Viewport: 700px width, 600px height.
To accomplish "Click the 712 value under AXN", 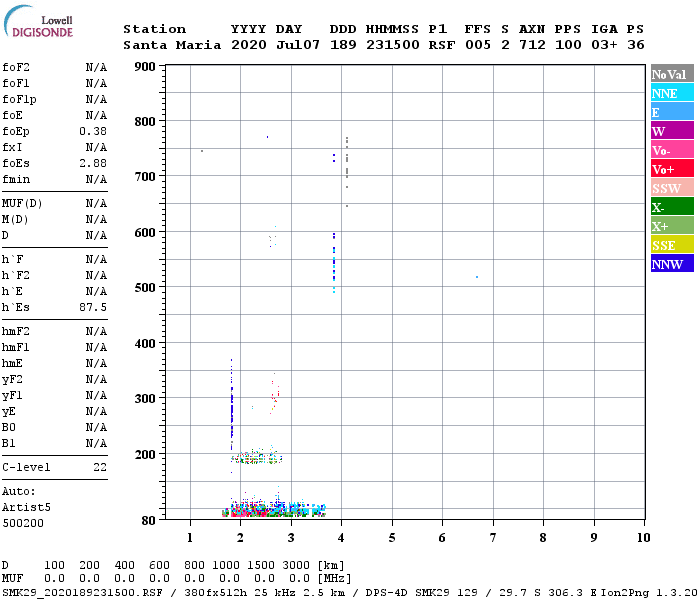I will coord(532,45).
